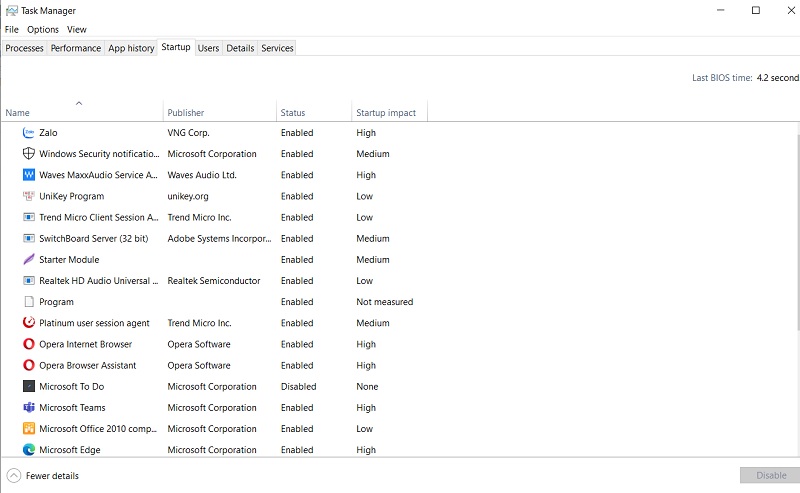Sort by the Name column header

[82, 112]
